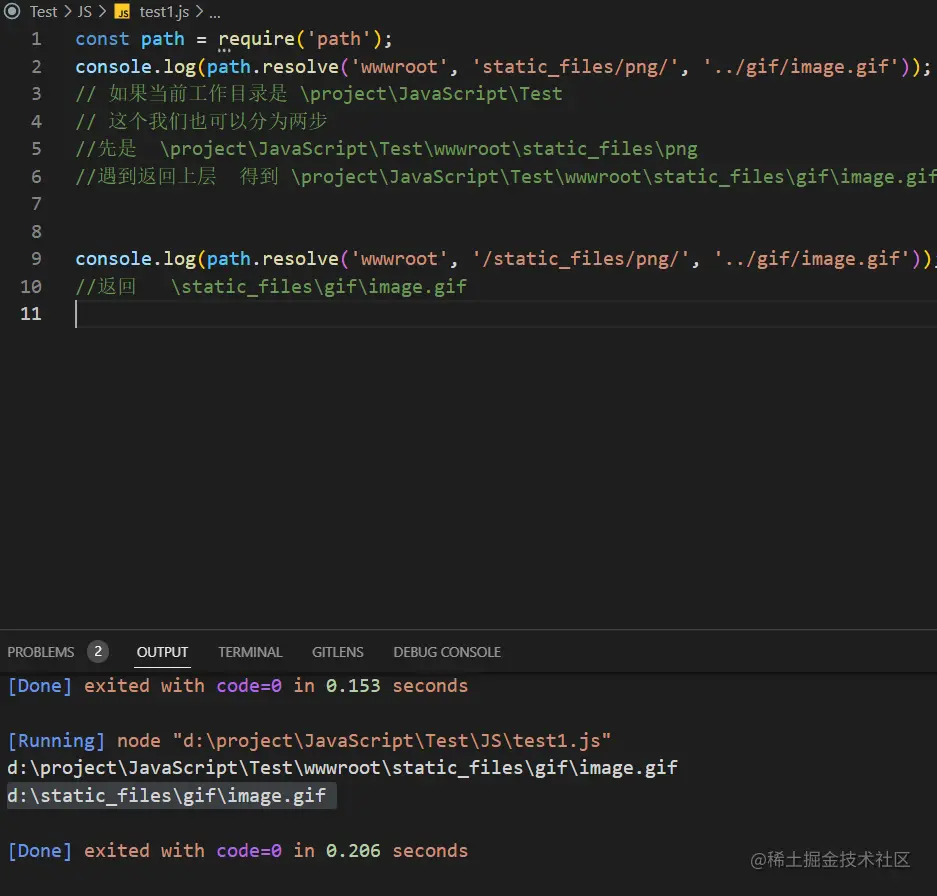Click the [Running] node command output line

[x=309, y=741]
